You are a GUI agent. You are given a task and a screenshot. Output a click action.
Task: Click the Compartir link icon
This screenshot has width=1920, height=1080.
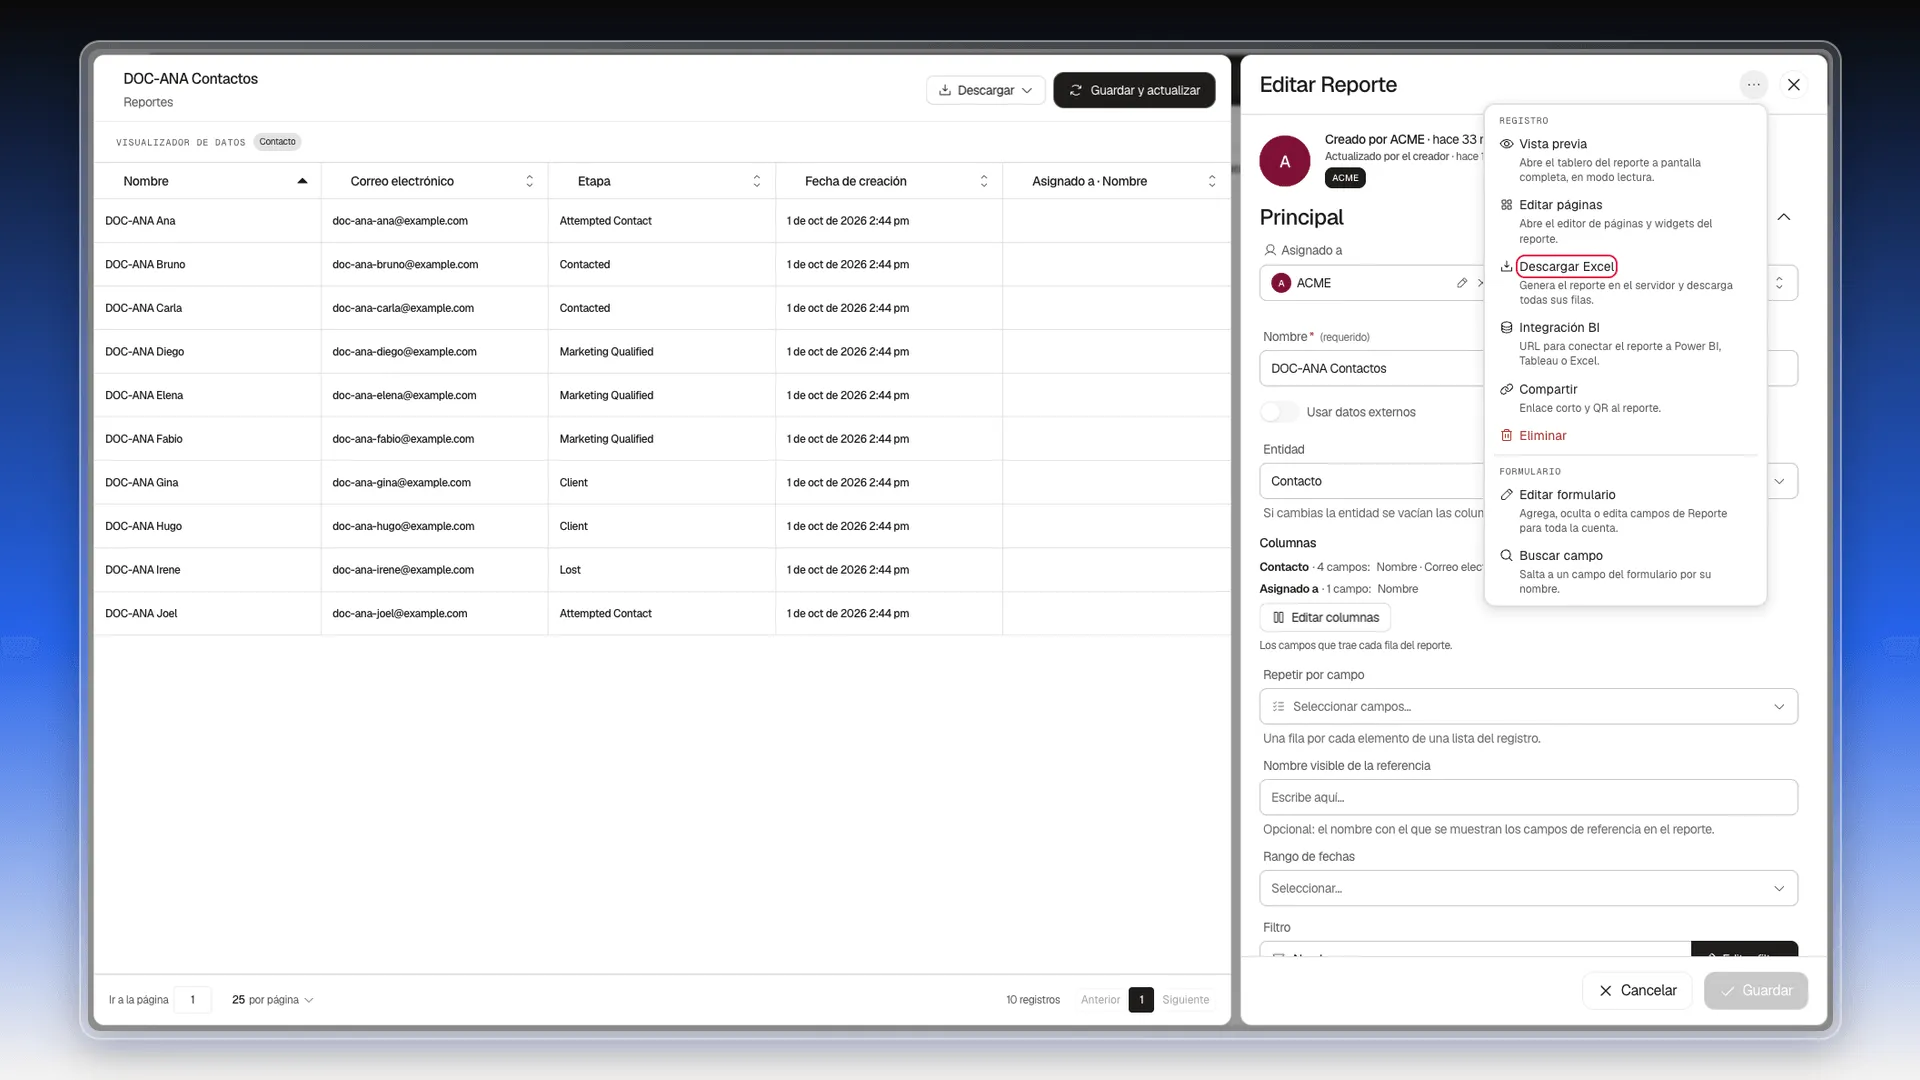click(1506, 389)
